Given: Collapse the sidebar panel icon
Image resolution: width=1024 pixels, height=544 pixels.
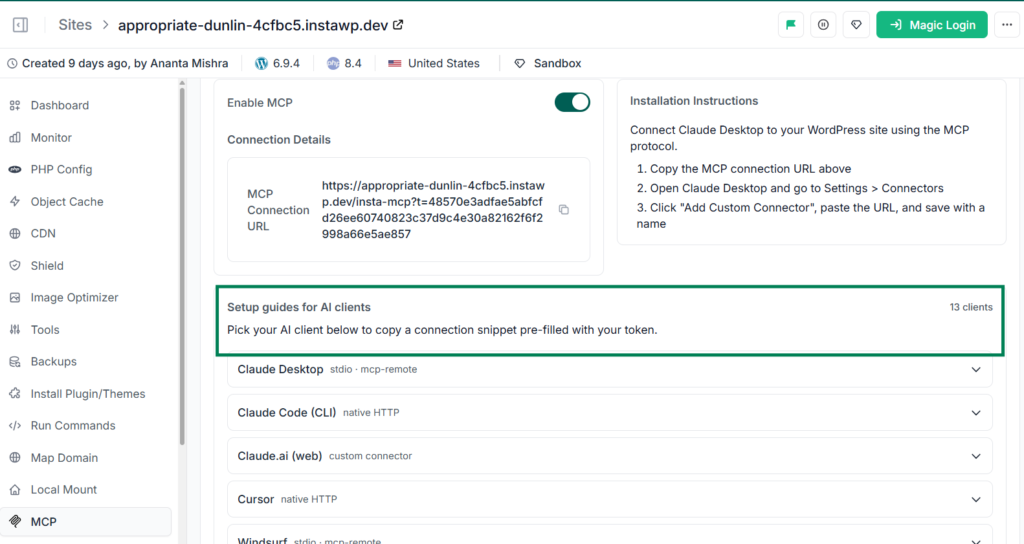Looking at the screenshot, I should point(20,25).
